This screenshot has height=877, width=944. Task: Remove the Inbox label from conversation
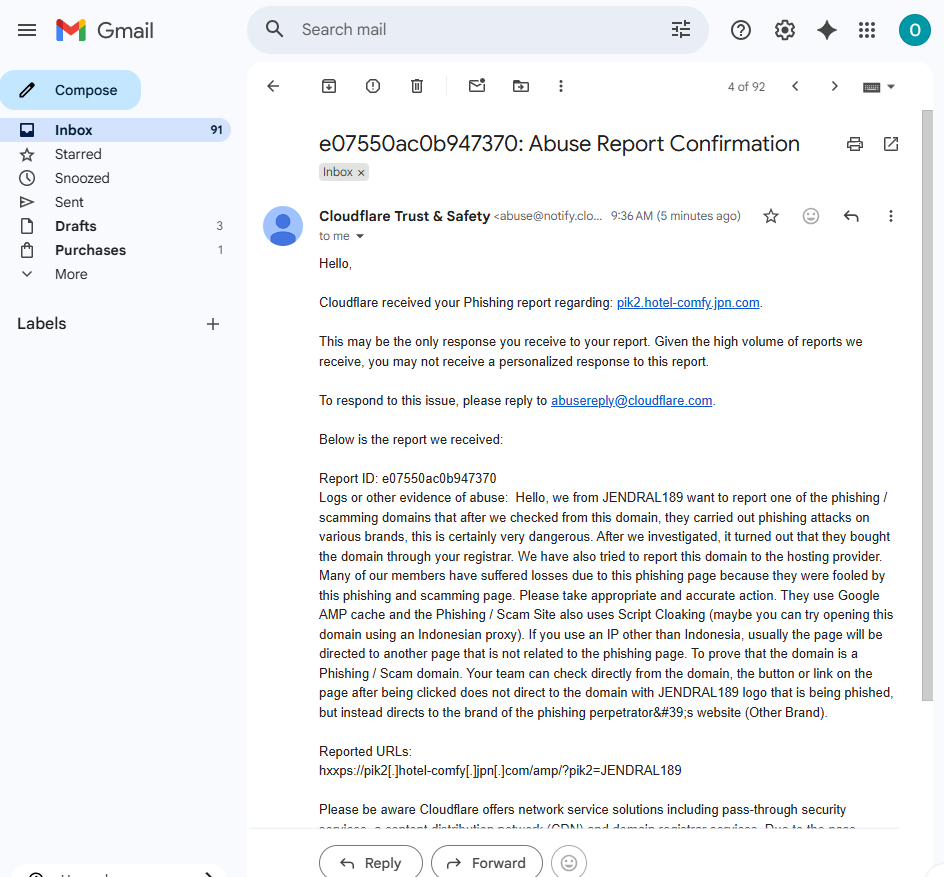(361, 173)
